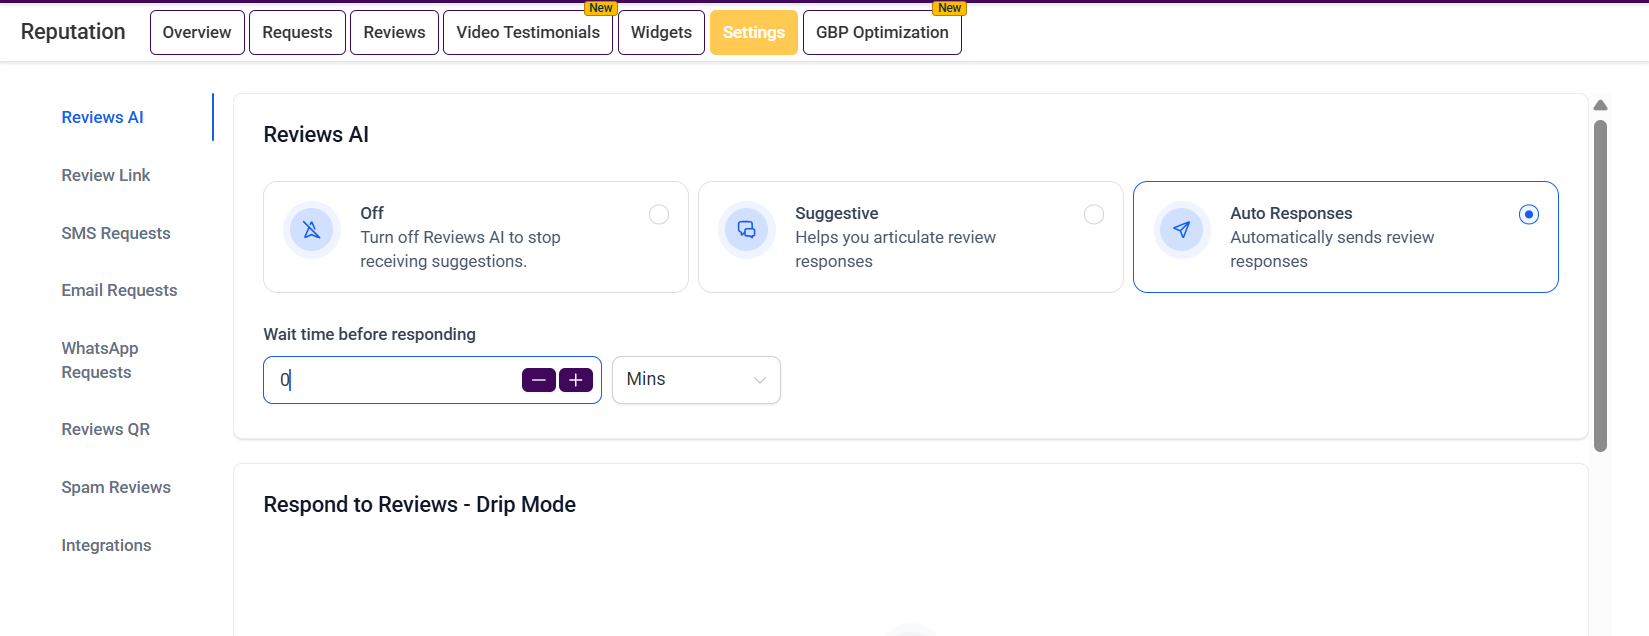Select the highlighted Settings tab

click(x=754, y=32)
